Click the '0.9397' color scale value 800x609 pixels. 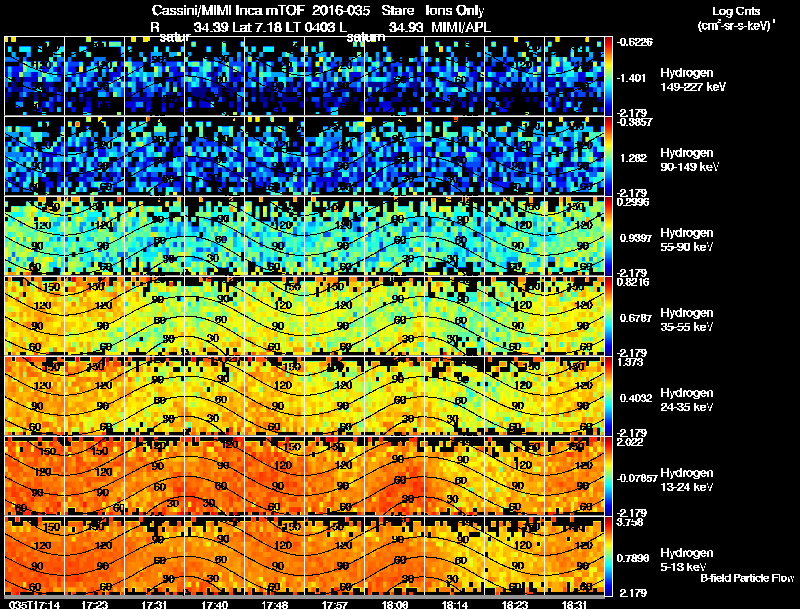tap(636, 238)
